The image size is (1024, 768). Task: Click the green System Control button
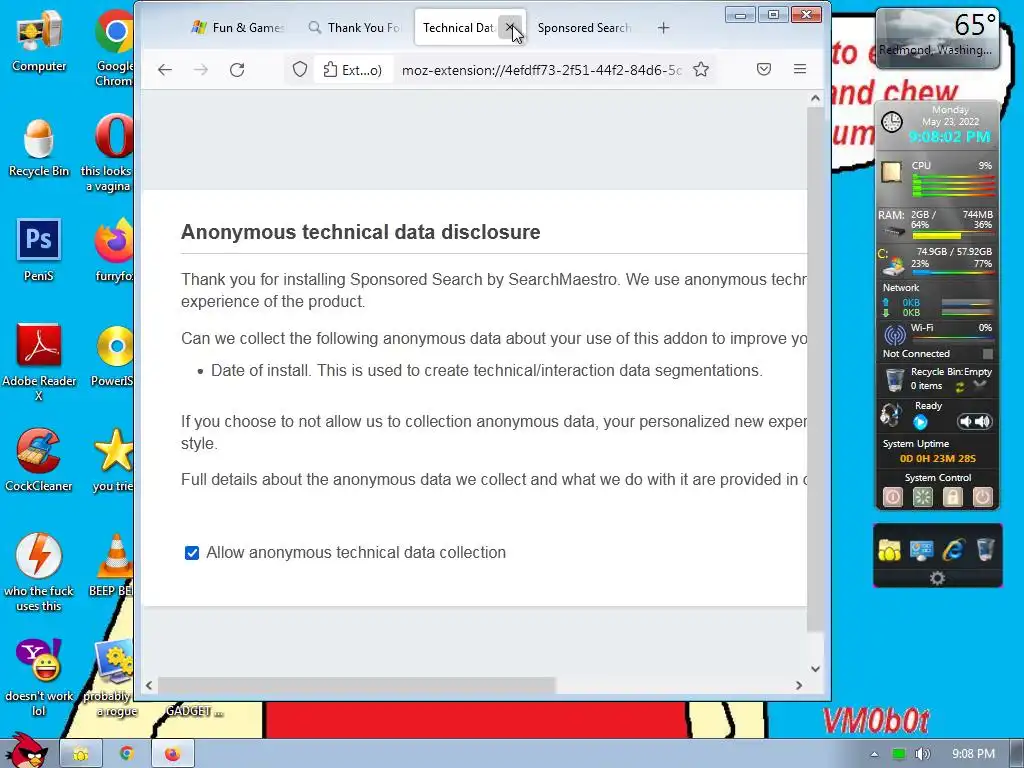coord(923,498)
